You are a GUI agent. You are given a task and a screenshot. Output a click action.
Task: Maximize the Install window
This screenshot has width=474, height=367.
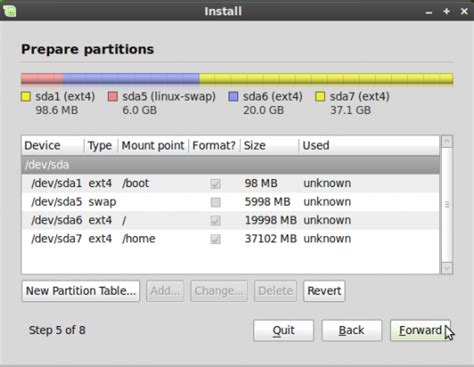(x=446, y=11)
